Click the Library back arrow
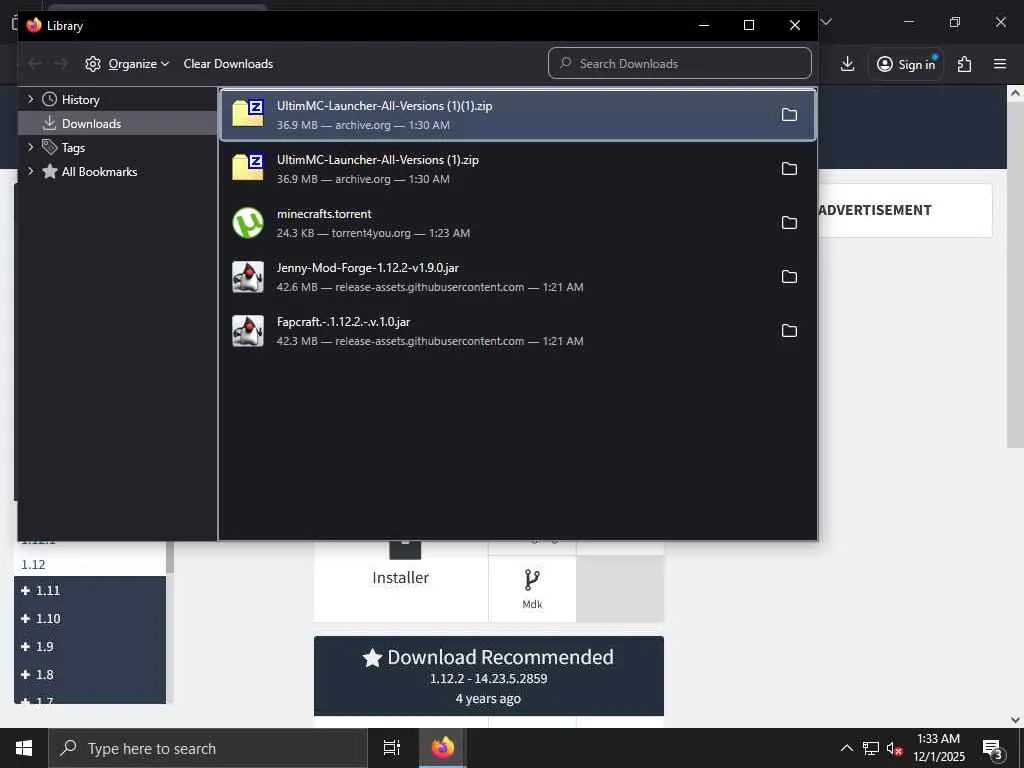The width and height of the screenshot is (1024, 768). point(35,63)
